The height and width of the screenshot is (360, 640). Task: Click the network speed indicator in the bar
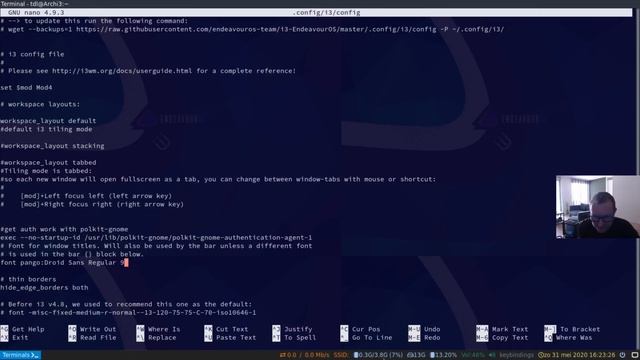click(304, 355)
